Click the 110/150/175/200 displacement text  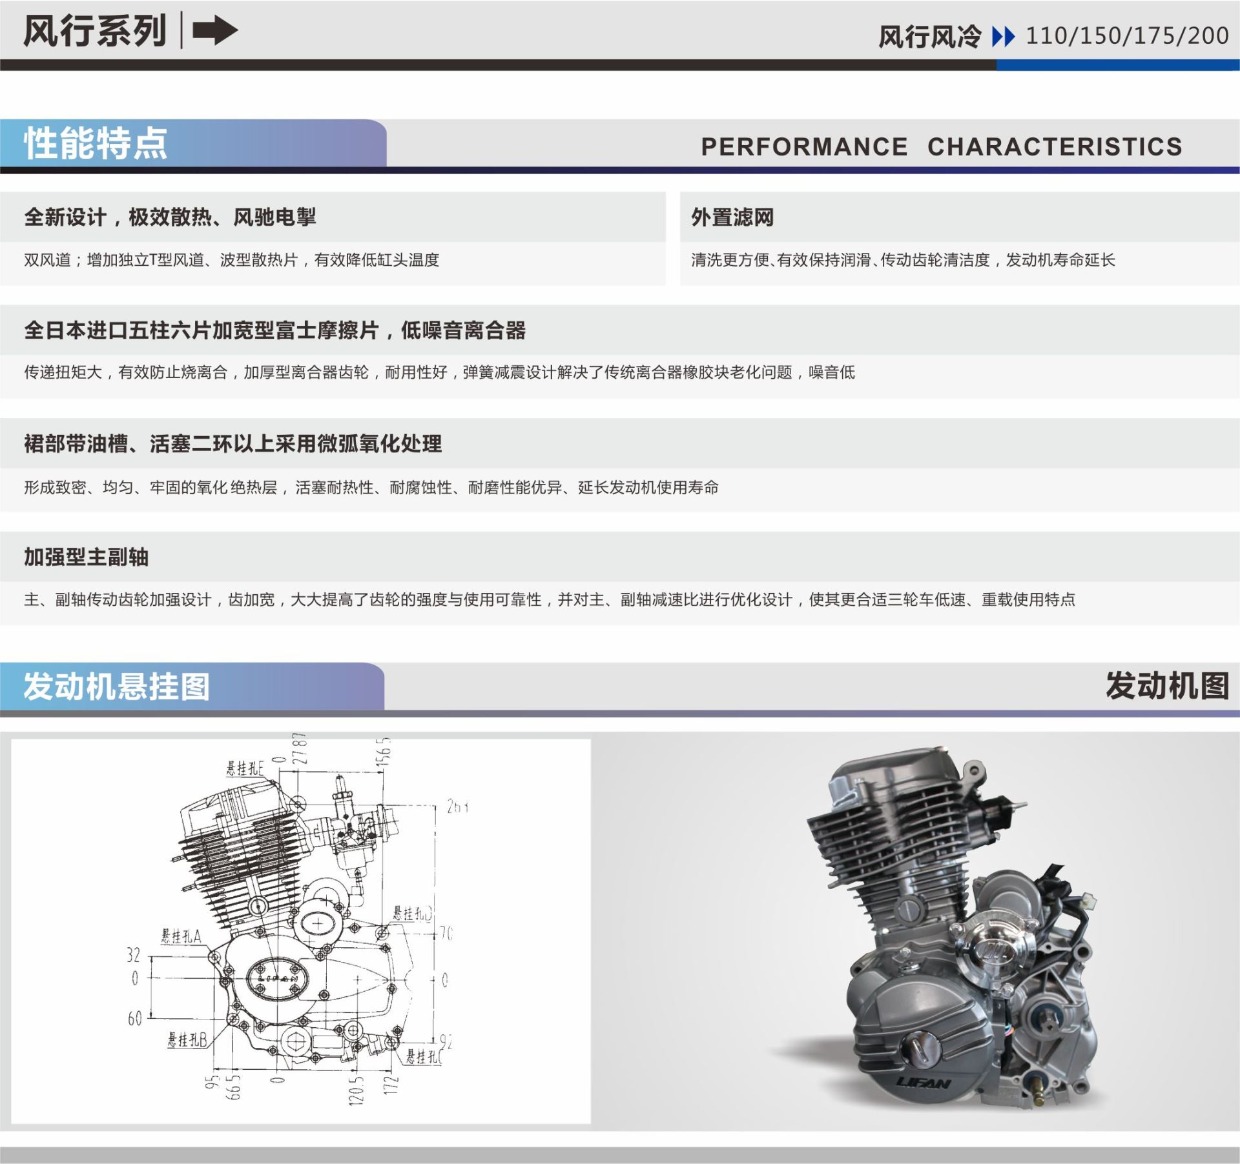click(1127, 36)
